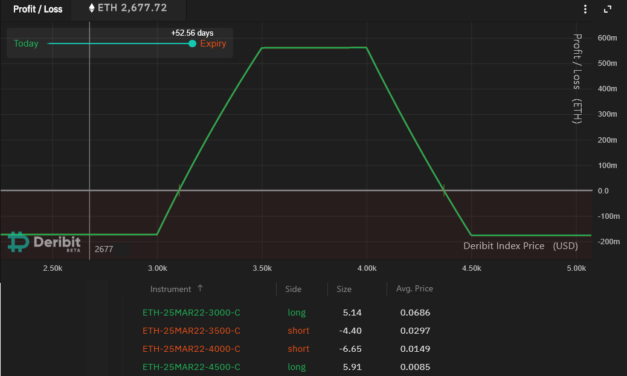
Task: Click the 500m y-axis label
Action: pos(607,64)
